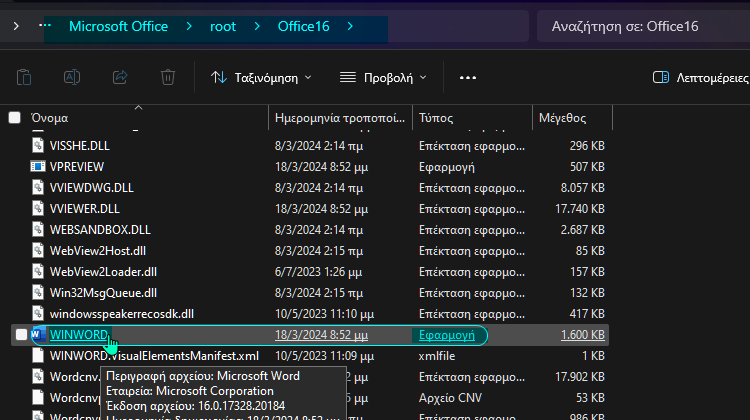Click WINWORD.VisualElementsManifest.xml file name
Image resolution: width=750 pixels, height=420 pixels.
click(x=154, y=356)
